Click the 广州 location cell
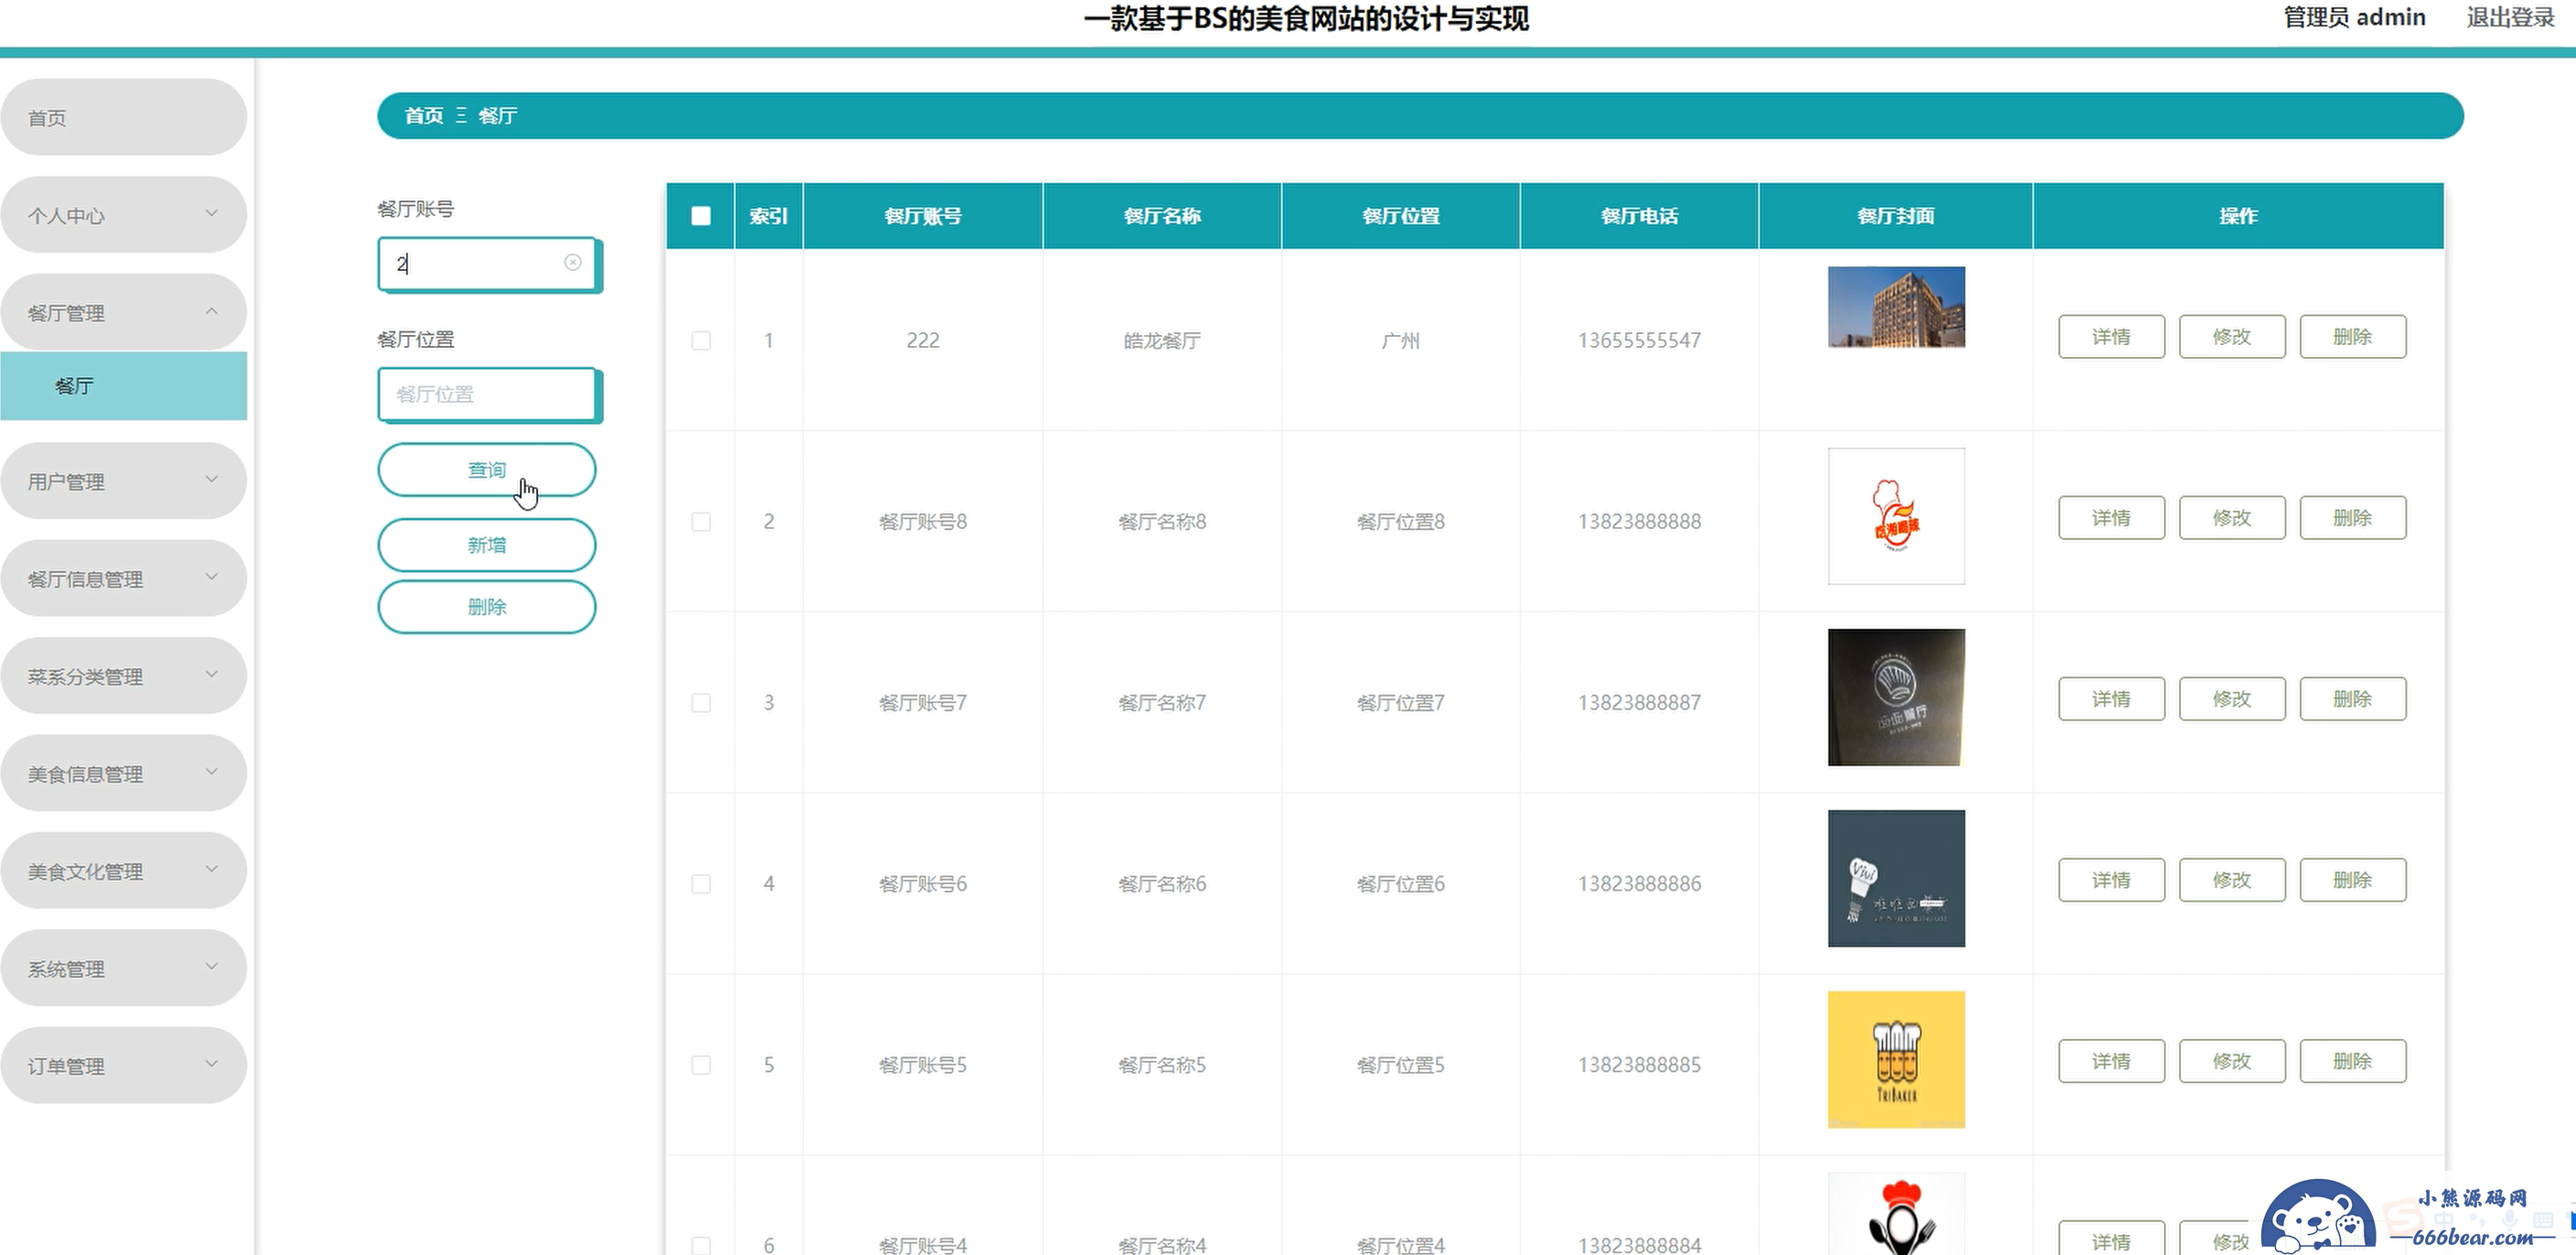Screen dimensions: 2576x1255 [x=1400, y=341]
